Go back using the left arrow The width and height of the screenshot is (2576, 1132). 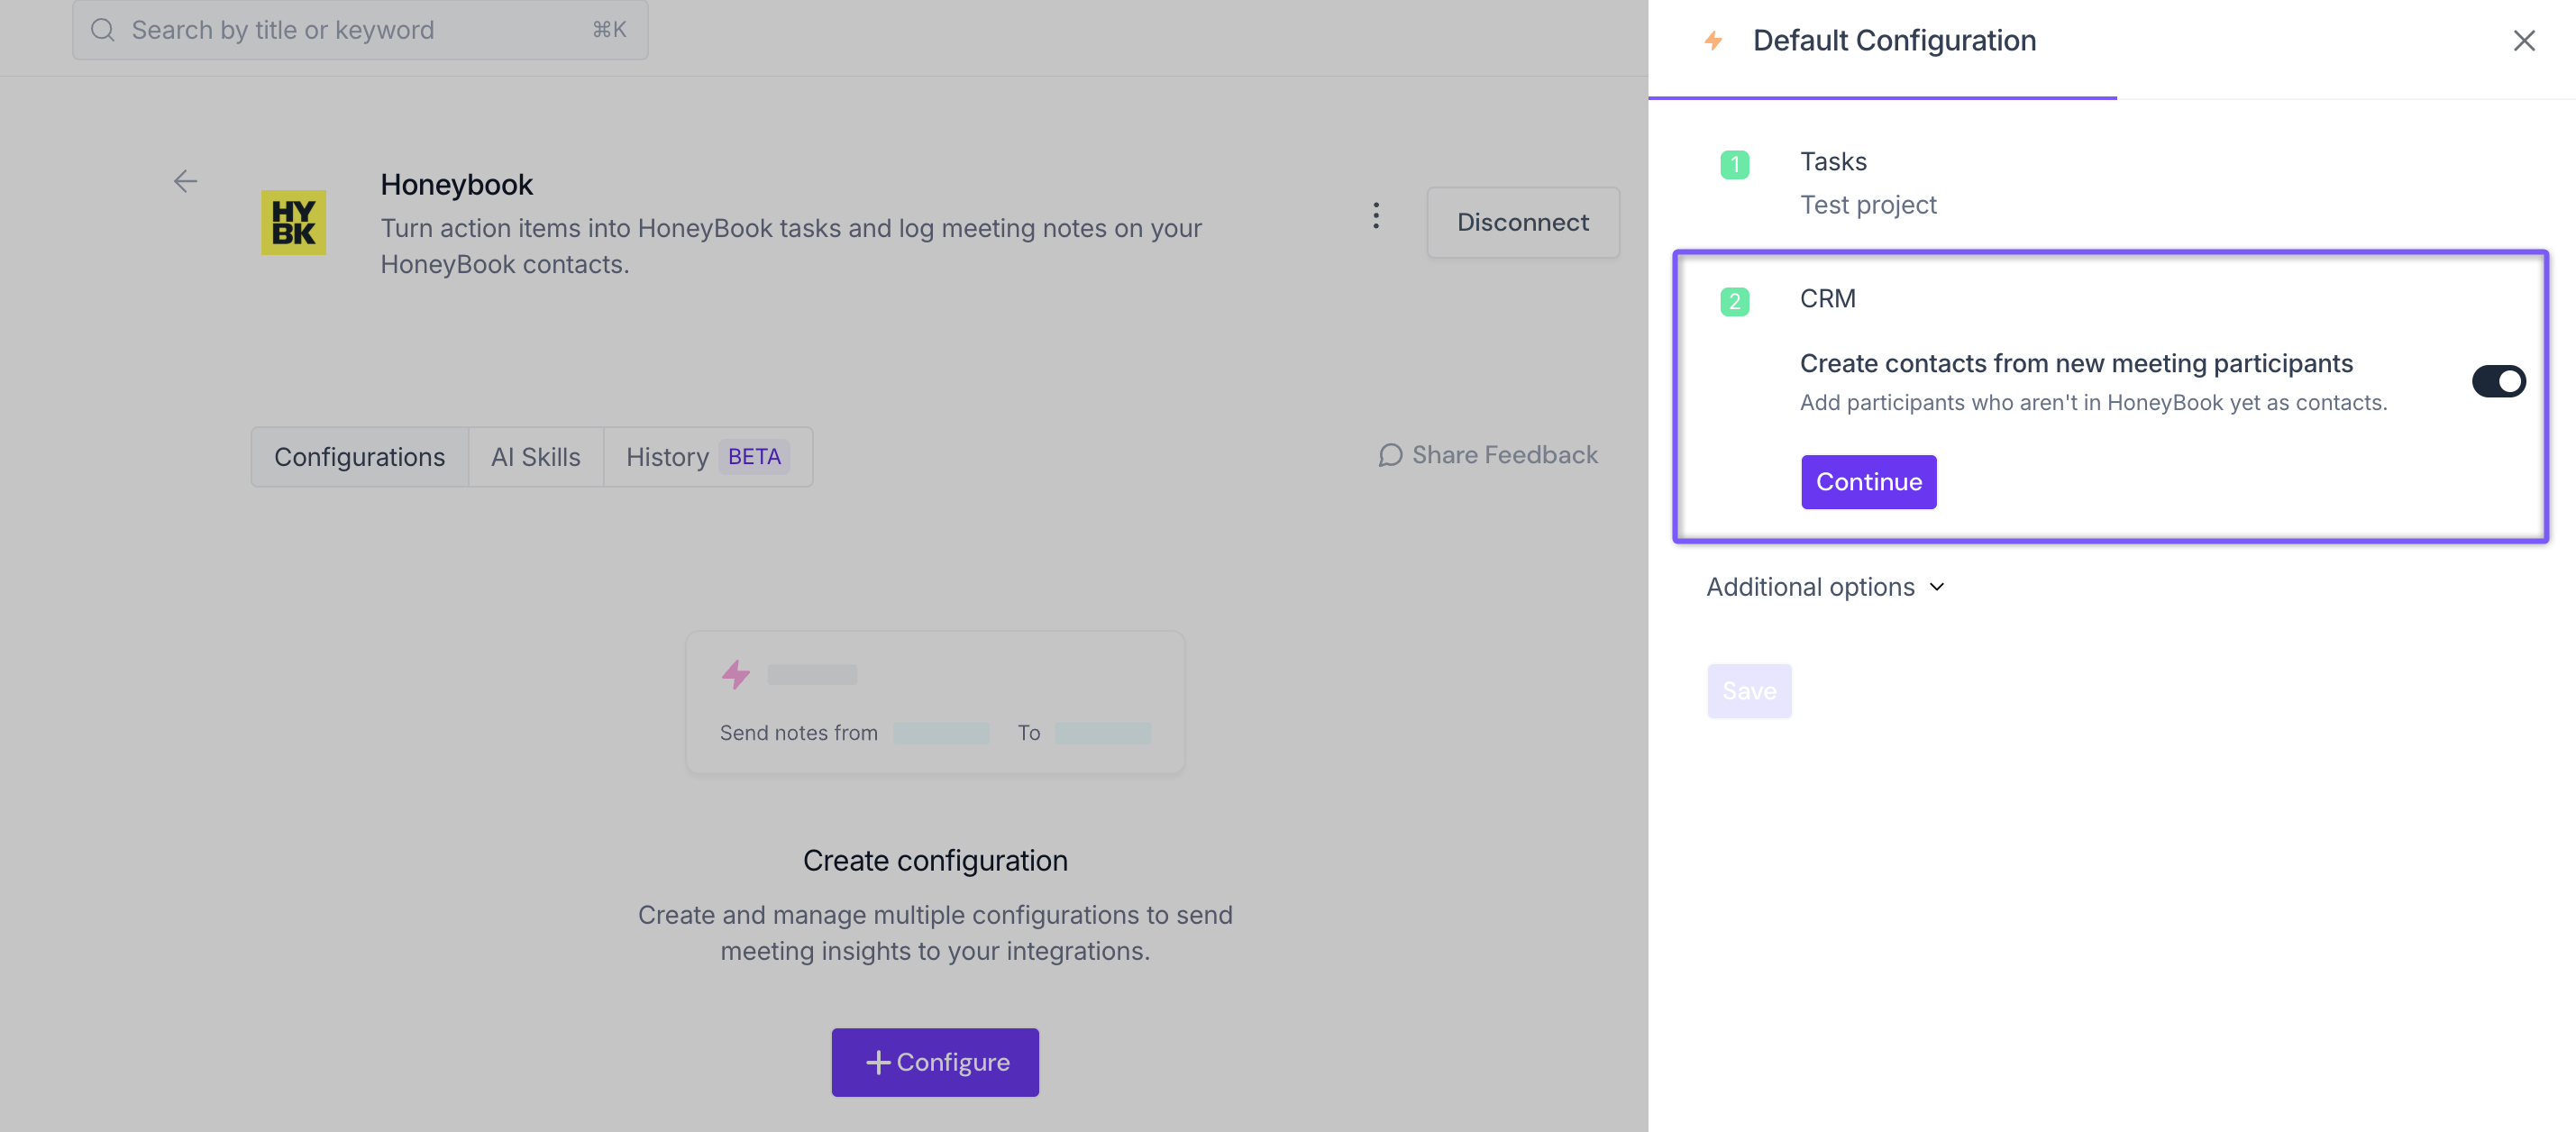(x=185, y=181)
